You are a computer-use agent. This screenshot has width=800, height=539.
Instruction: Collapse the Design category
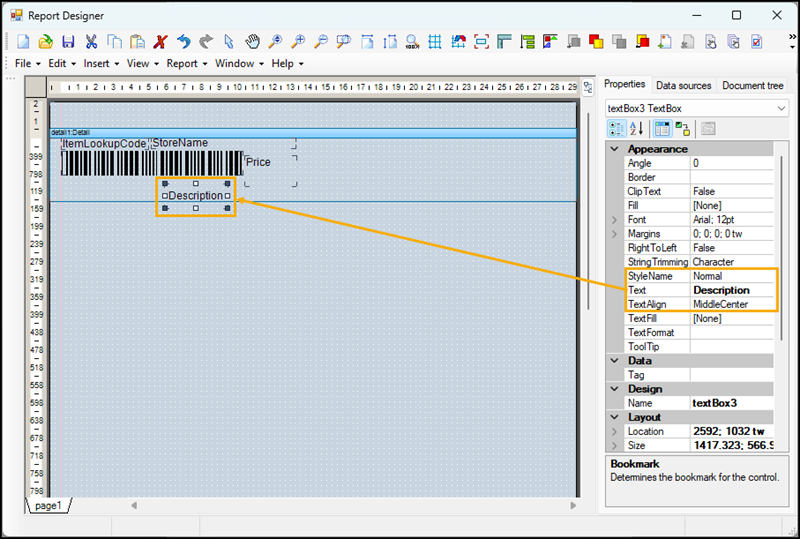tap(615, 389)
